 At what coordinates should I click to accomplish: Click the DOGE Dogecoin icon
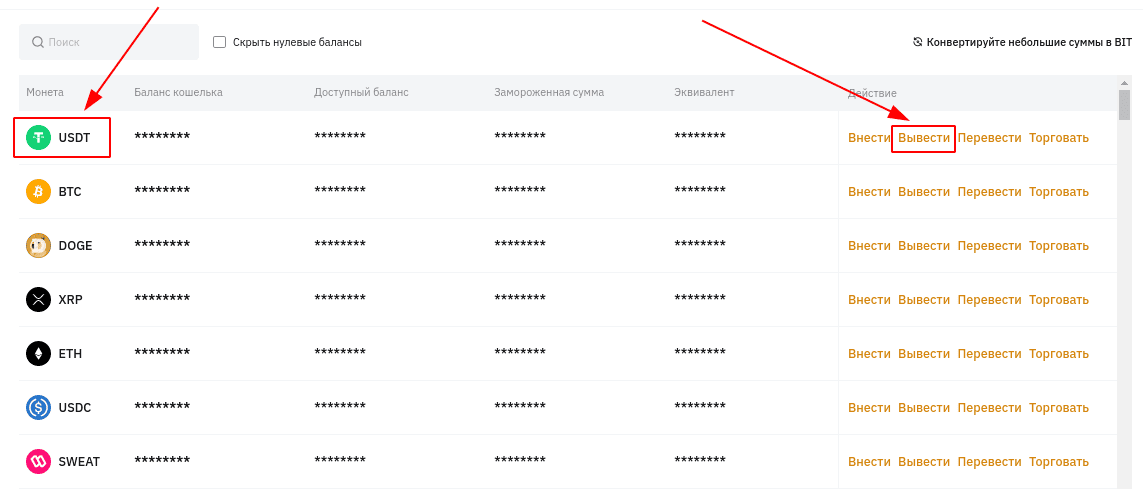tap(38, 246)
